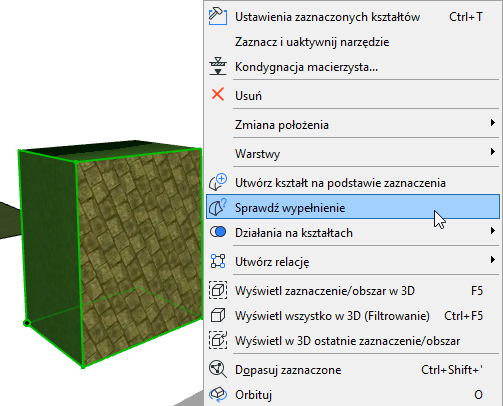Expand Warstwy submenu arrow
Image resolution: width=503 pixels, height=406 pixels.
(493, 152)
